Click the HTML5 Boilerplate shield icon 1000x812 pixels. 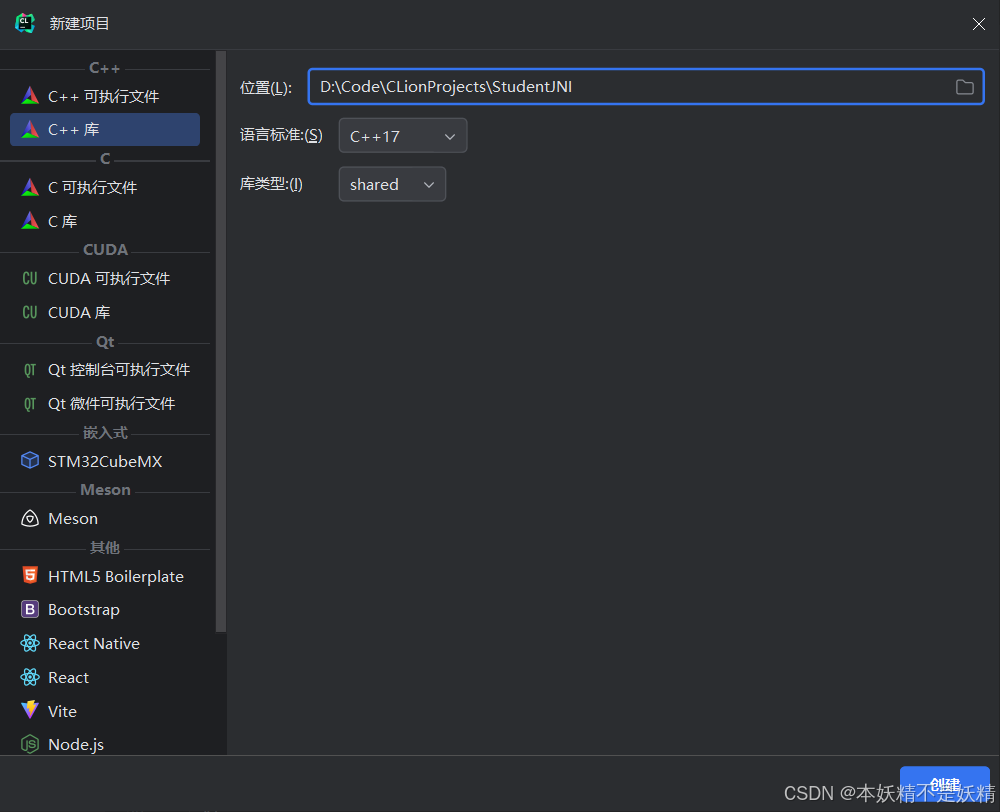[x=30, y=575]
